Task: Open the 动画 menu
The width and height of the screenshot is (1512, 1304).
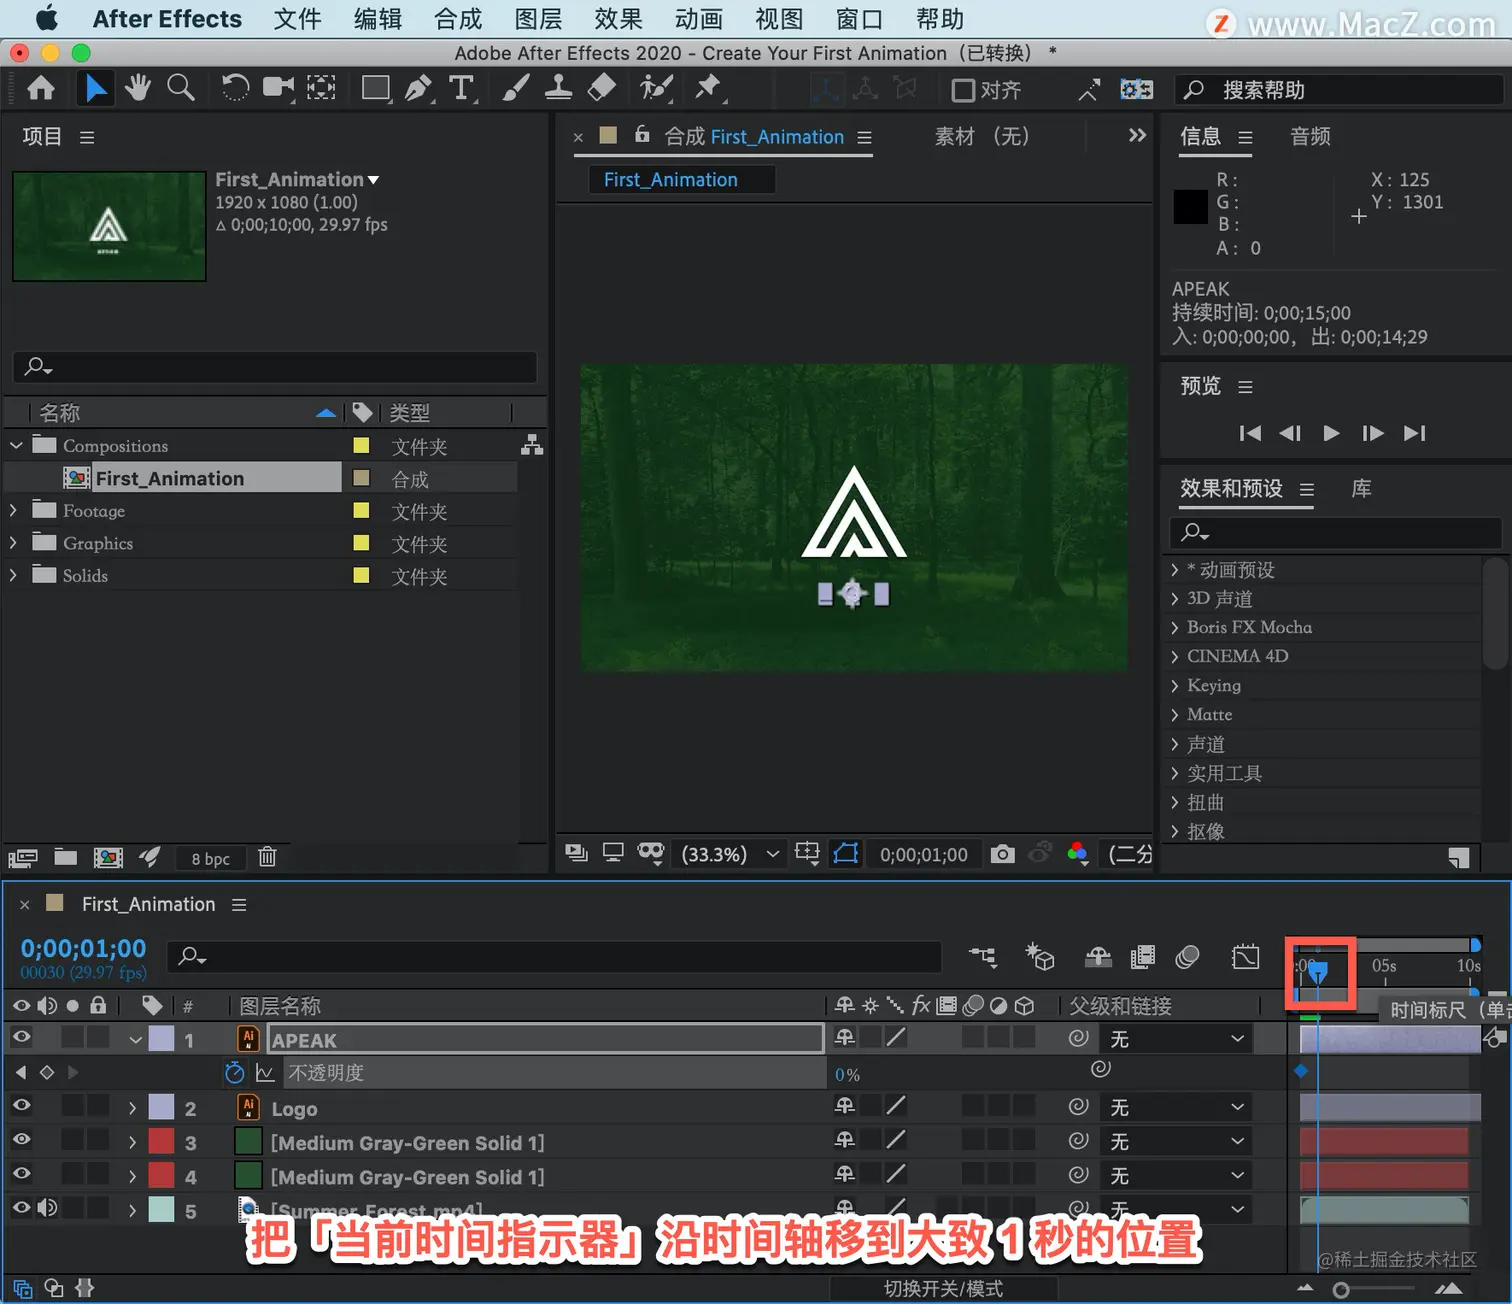Action: point(698,19)
